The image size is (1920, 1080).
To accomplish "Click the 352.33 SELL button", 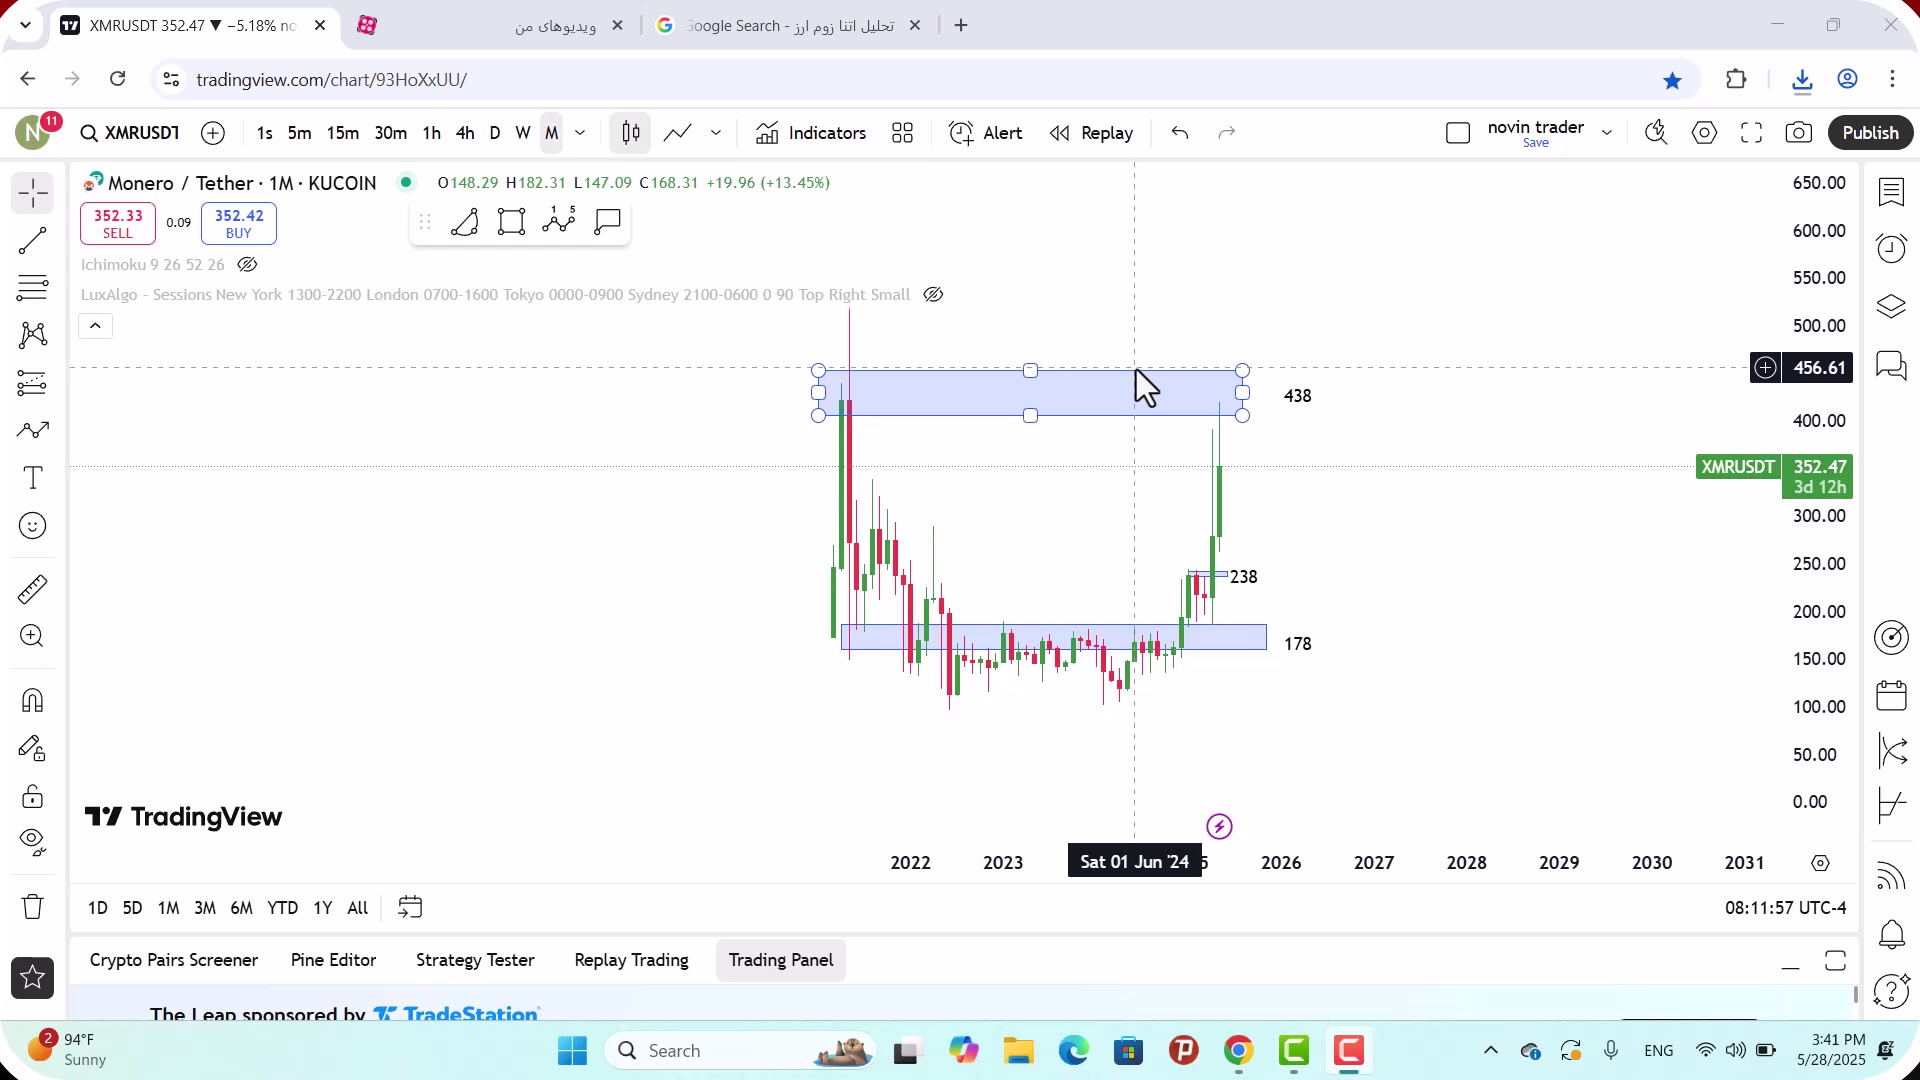I will tap(118, 224).
